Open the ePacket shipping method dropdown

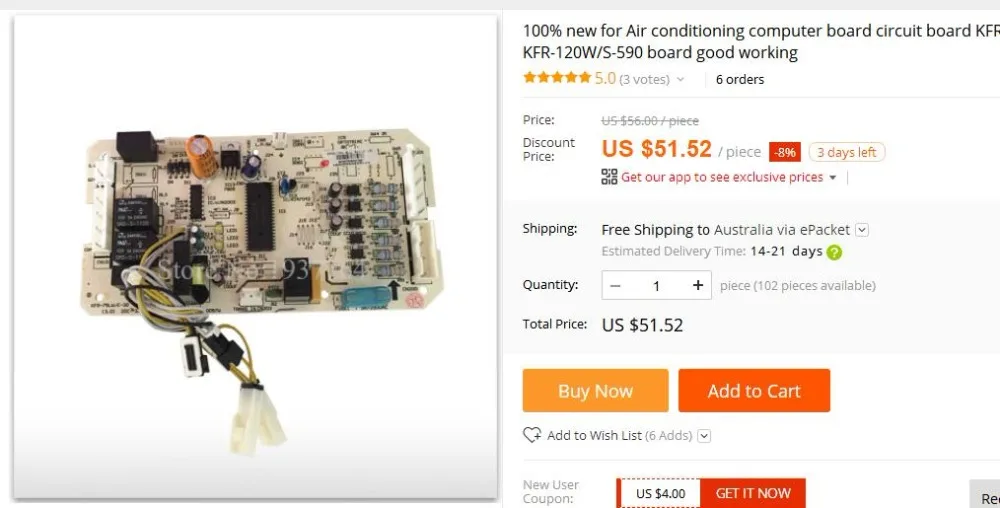(862, 229)
